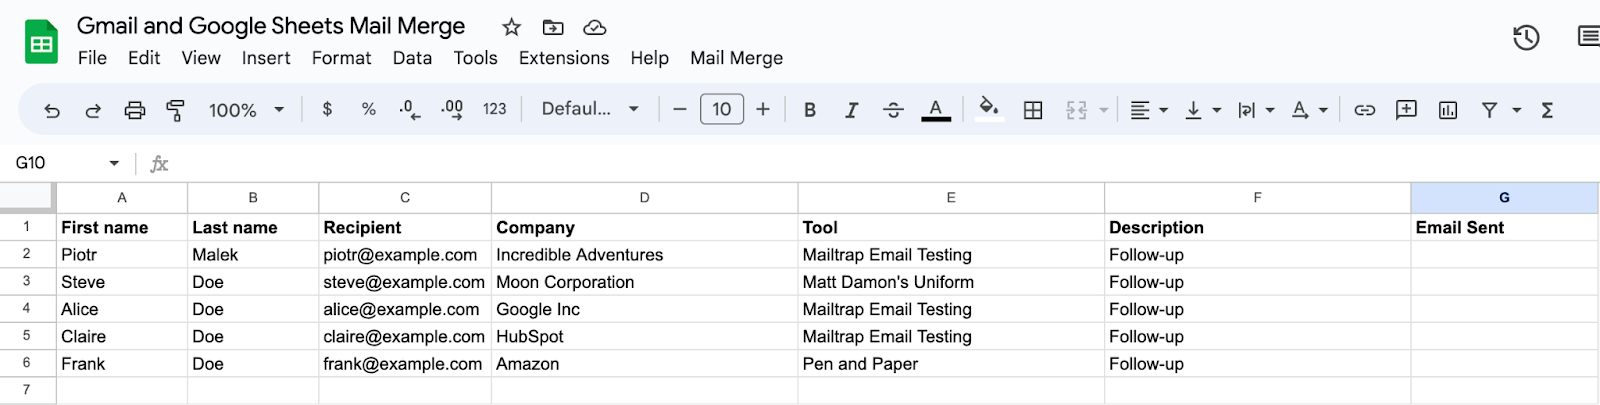Open the View menu

201,58
